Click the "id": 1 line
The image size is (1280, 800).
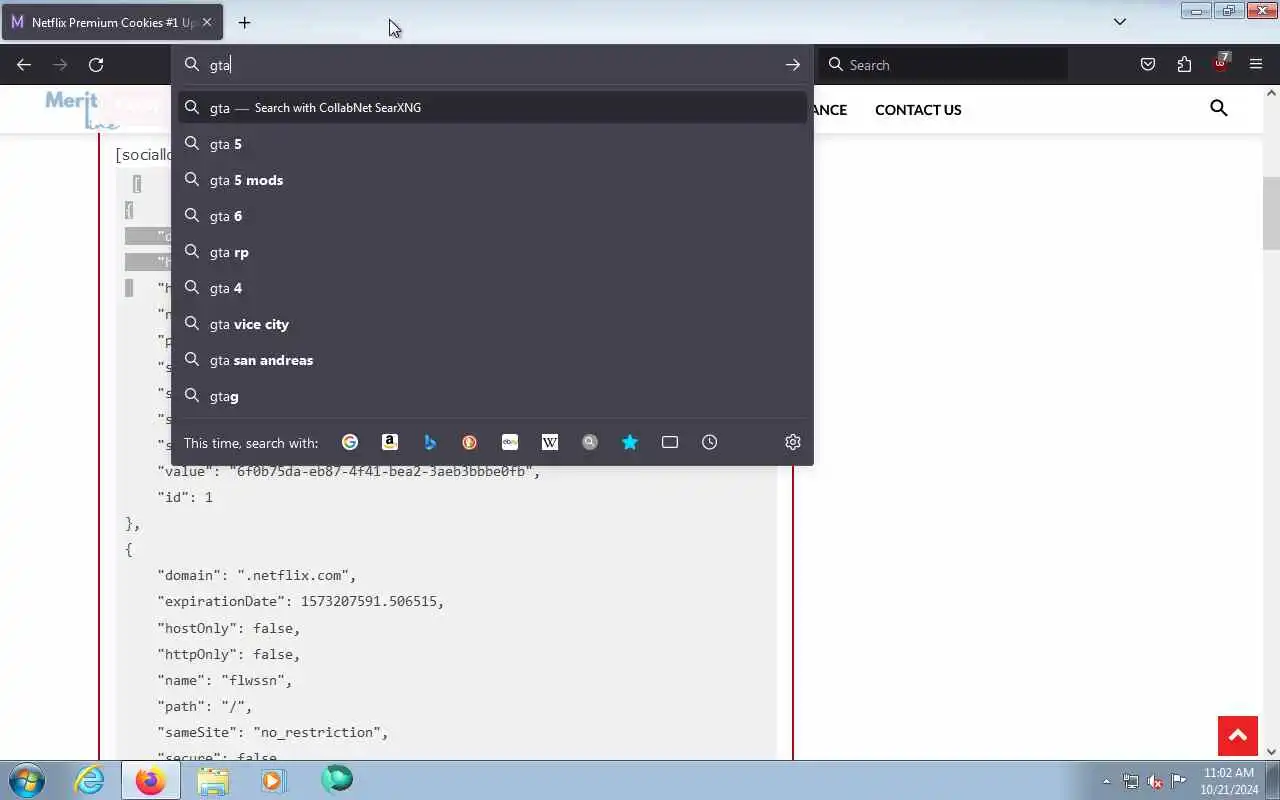[x=185, y=497]
